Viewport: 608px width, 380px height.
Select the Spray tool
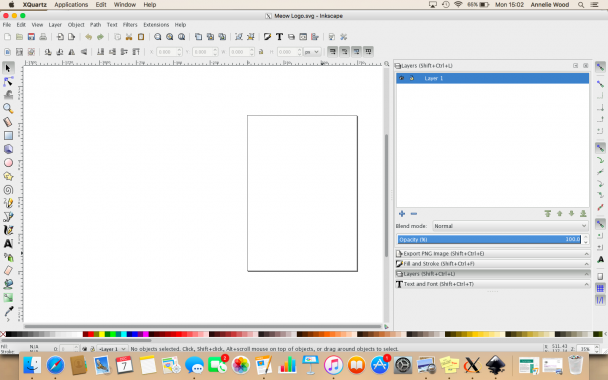click(8, 257)
